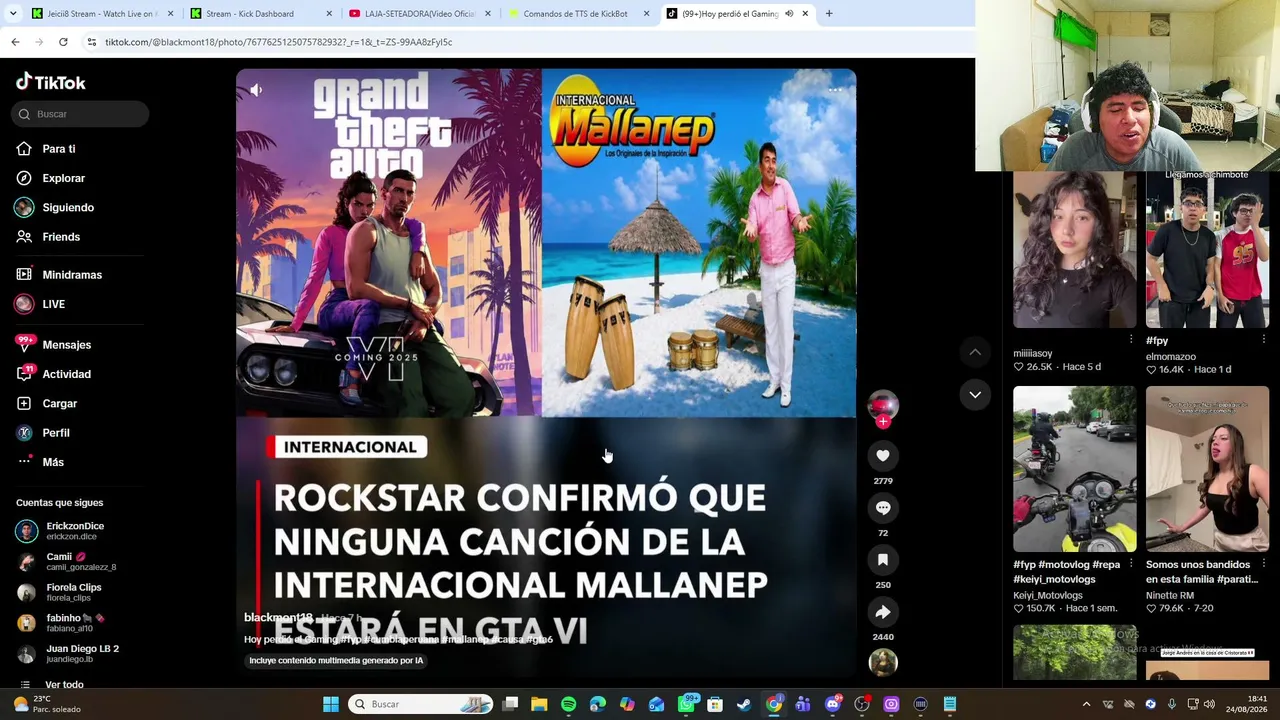This screenshot has width=1280, height=720.
Task: Reload the page in Chrome
Action: tap(63, 42)
